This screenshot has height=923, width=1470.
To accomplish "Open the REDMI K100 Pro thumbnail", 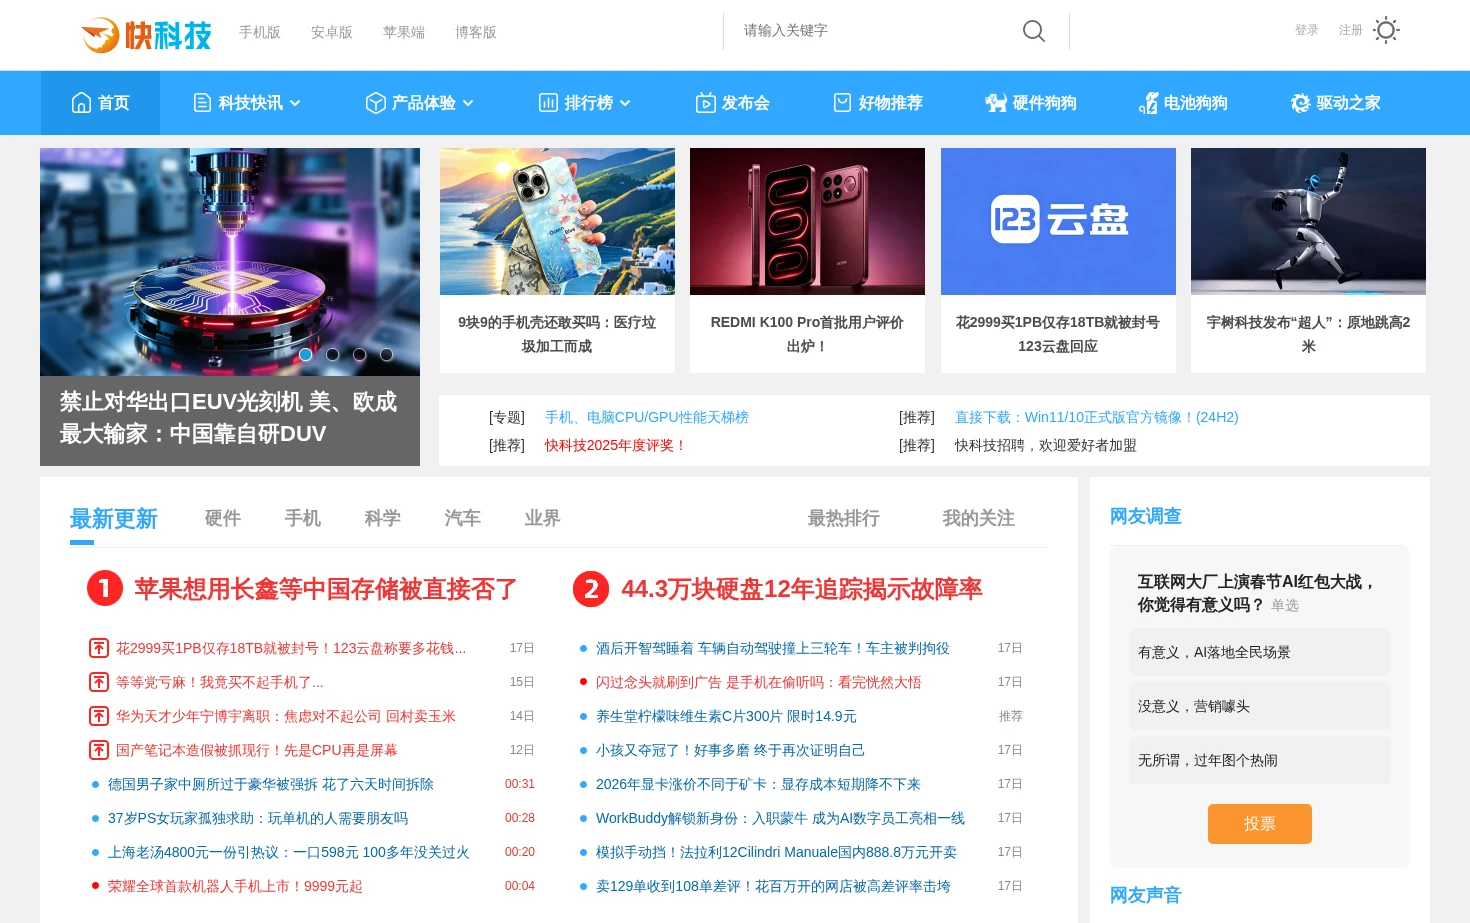I will coord(807,221).
